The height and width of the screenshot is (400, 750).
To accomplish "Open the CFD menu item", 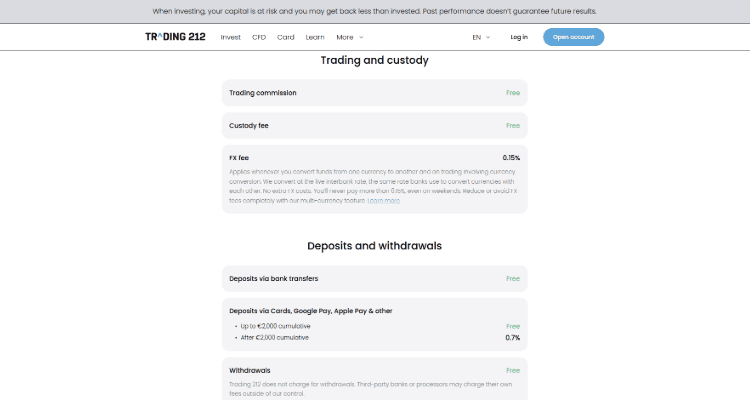I will coord(259,37).
